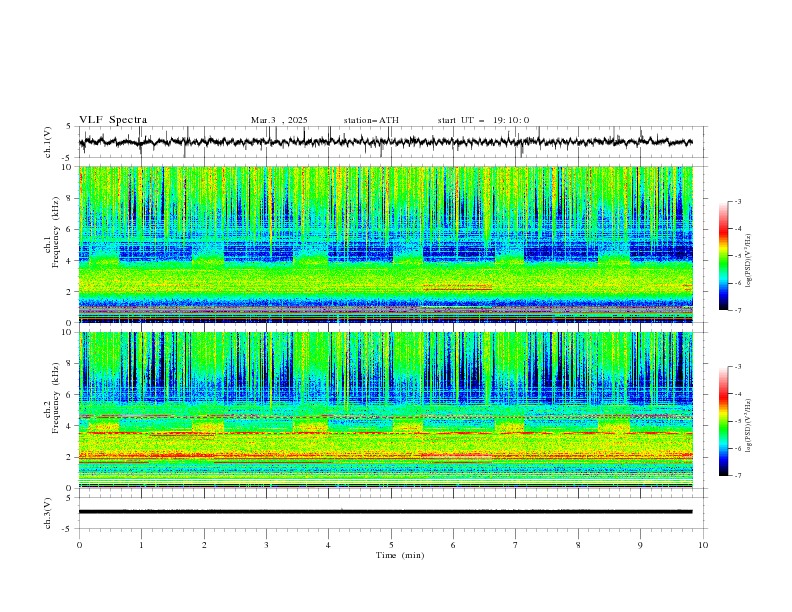Click the "8" minute tick label
The image size is (792, 612).
coord(578,545)
